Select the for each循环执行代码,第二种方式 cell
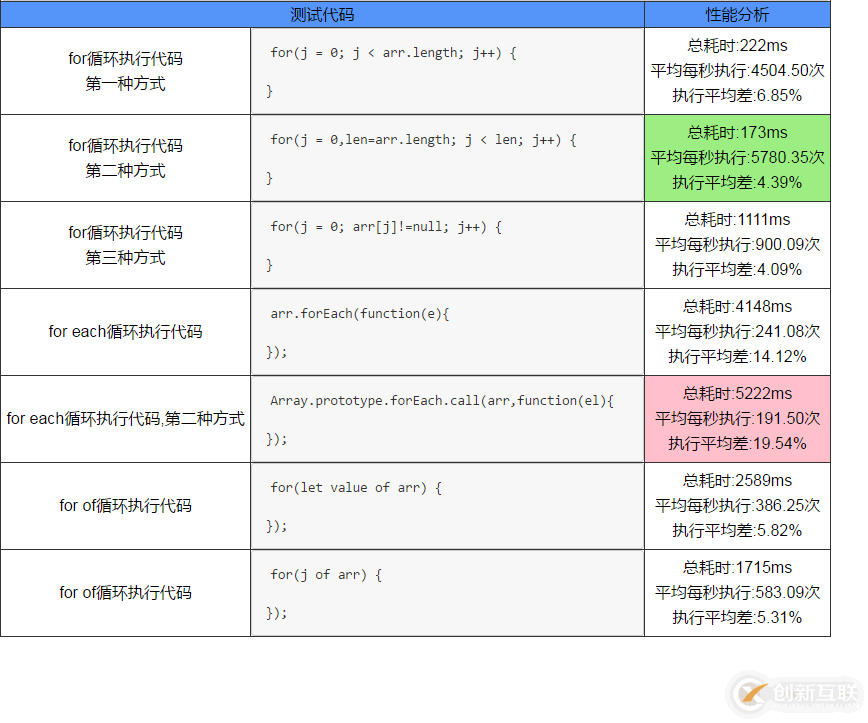This screenshot has width=868, height=723. (x=126, y=419)
